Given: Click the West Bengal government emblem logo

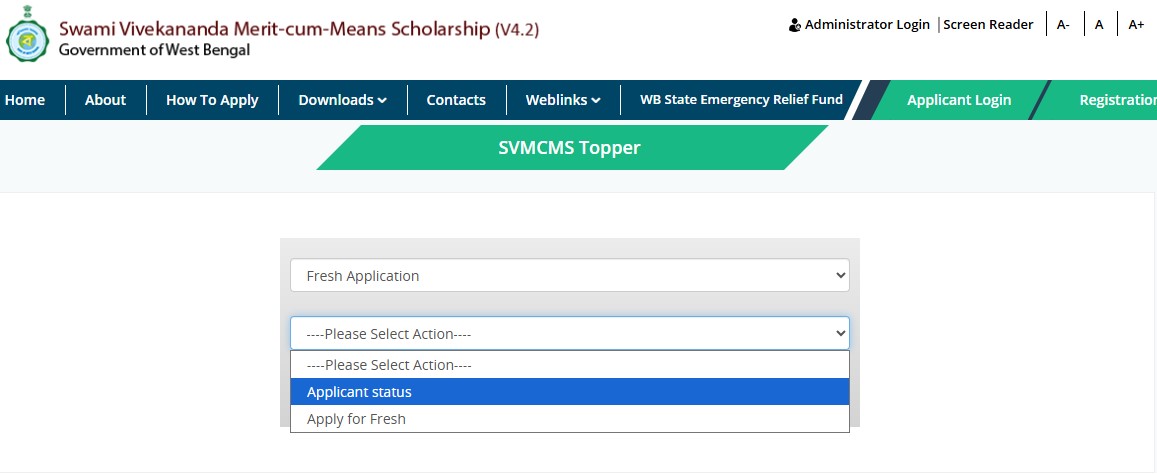Looking at the screenshot, I should point(27,34).
